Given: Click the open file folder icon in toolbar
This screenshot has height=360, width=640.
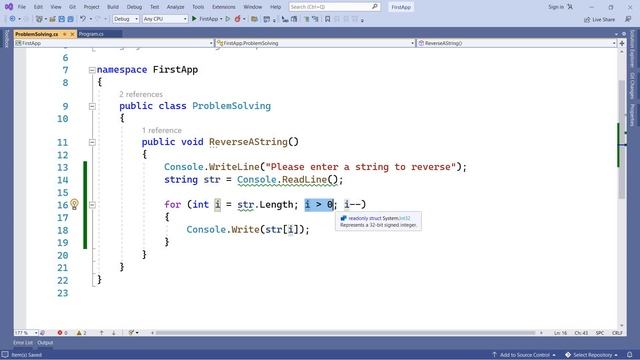Looking at the screenshot, I should pos(53,19).
